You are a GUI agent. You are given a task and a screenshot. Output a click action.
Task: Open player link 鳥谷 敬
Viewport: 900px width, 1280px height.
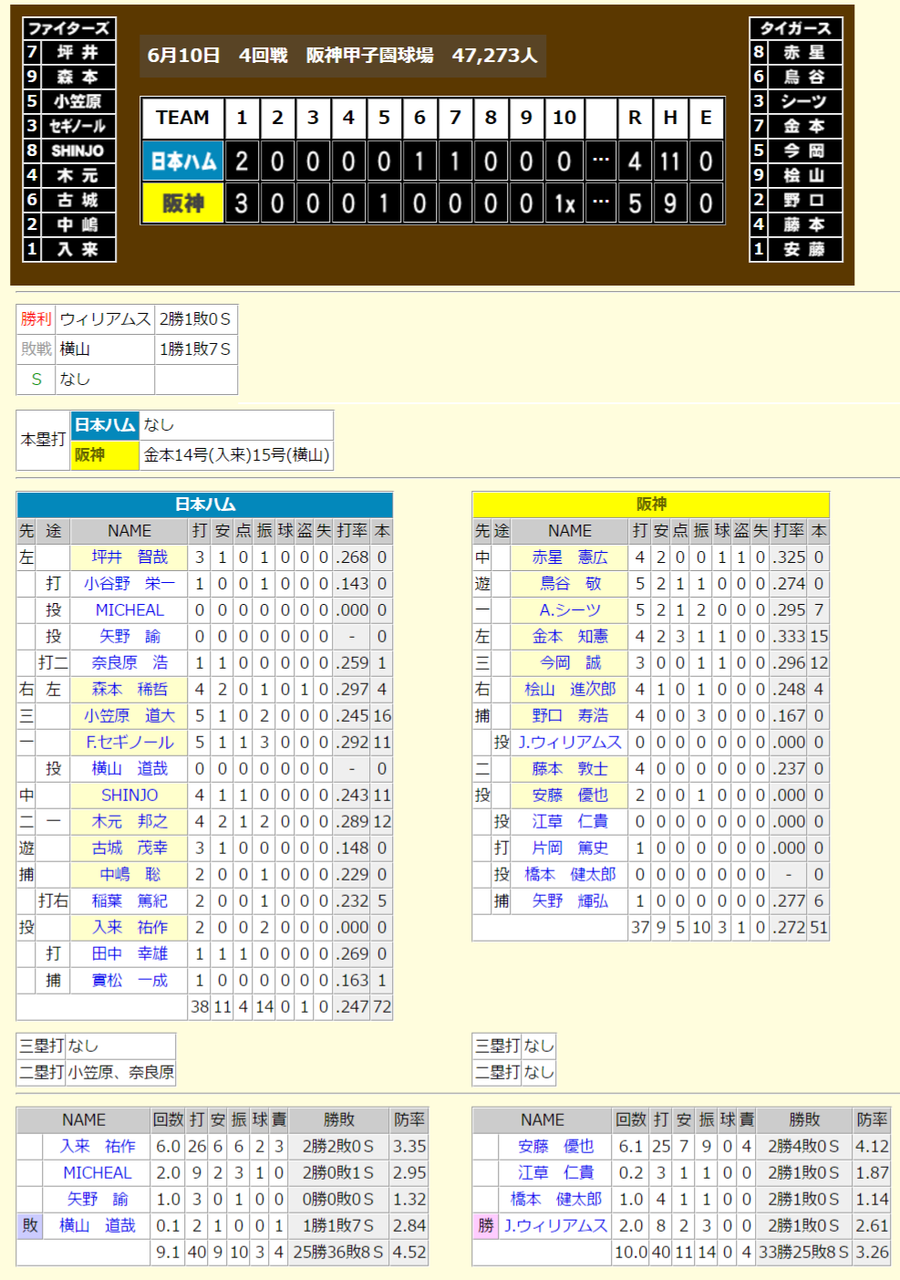(x=570, y=584)
